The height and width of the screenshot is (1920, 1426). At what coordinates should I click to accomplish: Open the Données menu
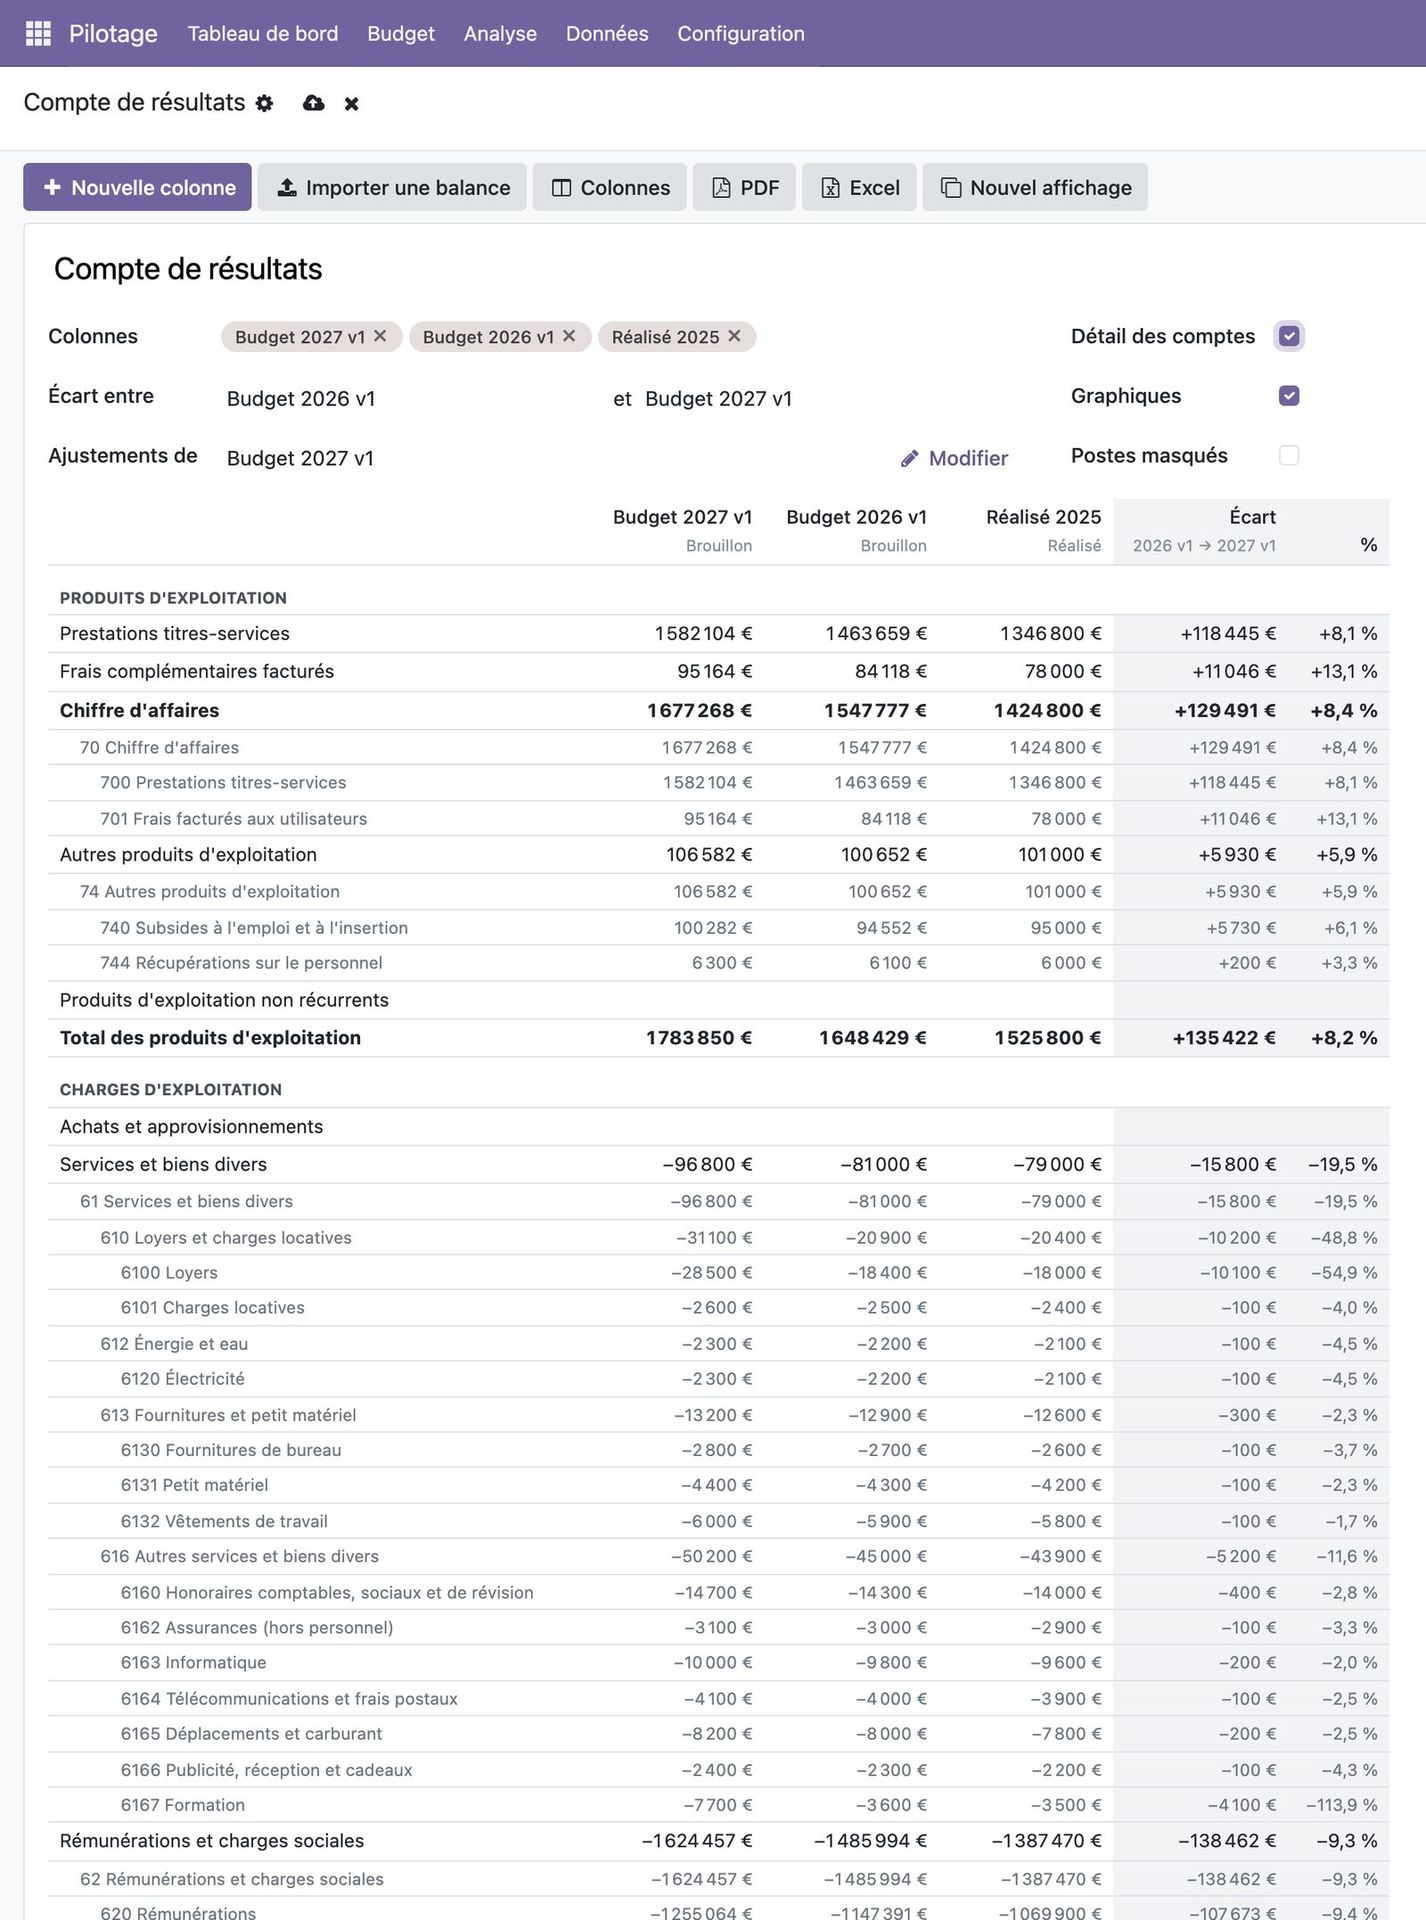click(x=607, y=33)
